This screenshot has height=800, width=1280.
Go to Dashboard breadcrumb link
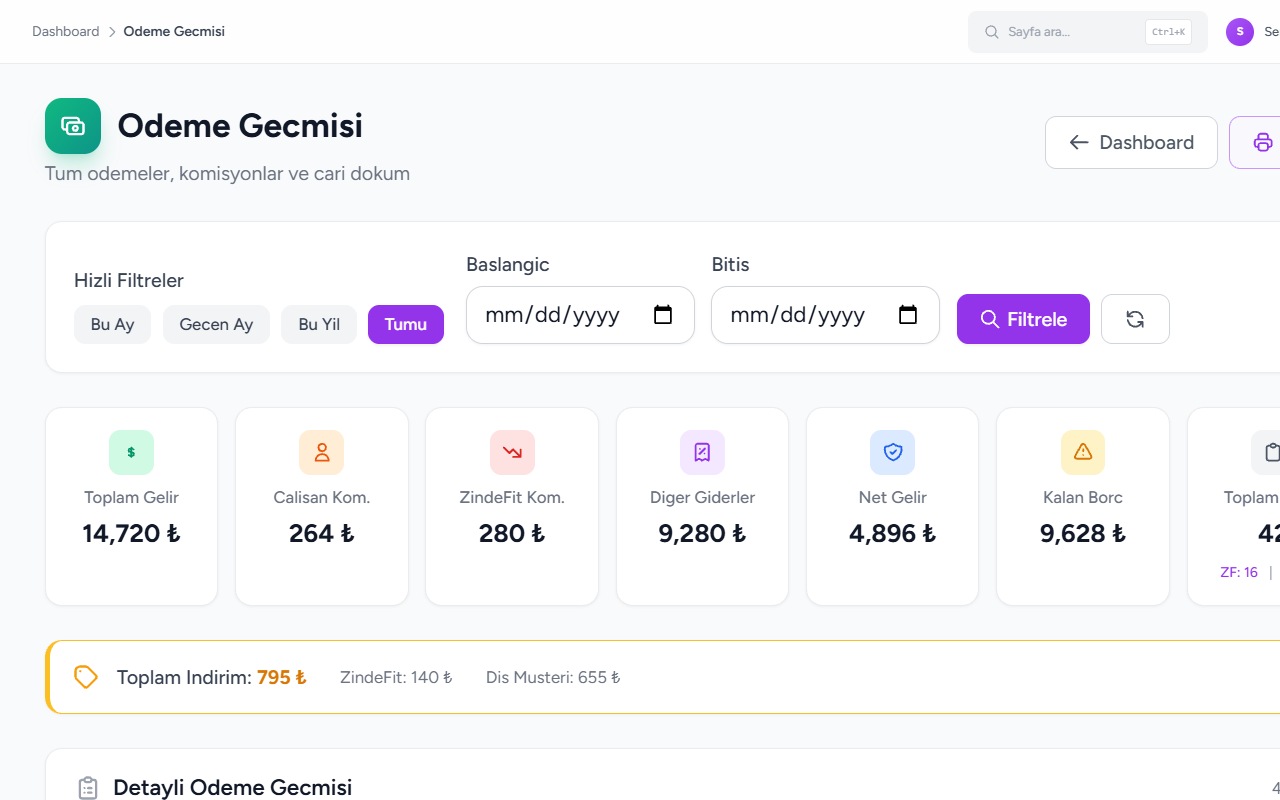click(x=66, y=31)
